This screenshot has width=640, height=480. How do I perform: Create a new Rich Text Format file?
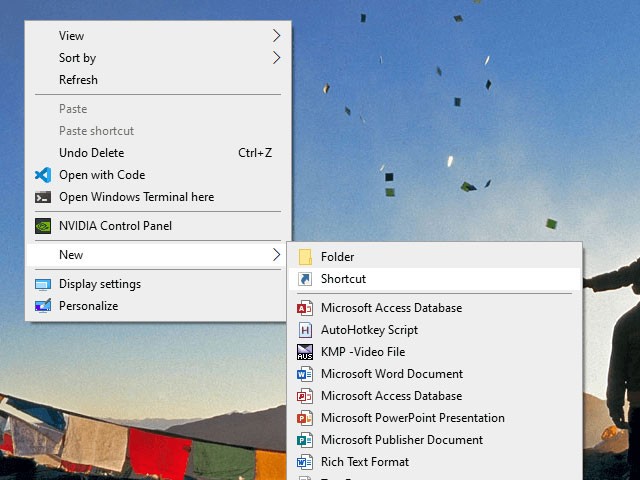point(364,462)
